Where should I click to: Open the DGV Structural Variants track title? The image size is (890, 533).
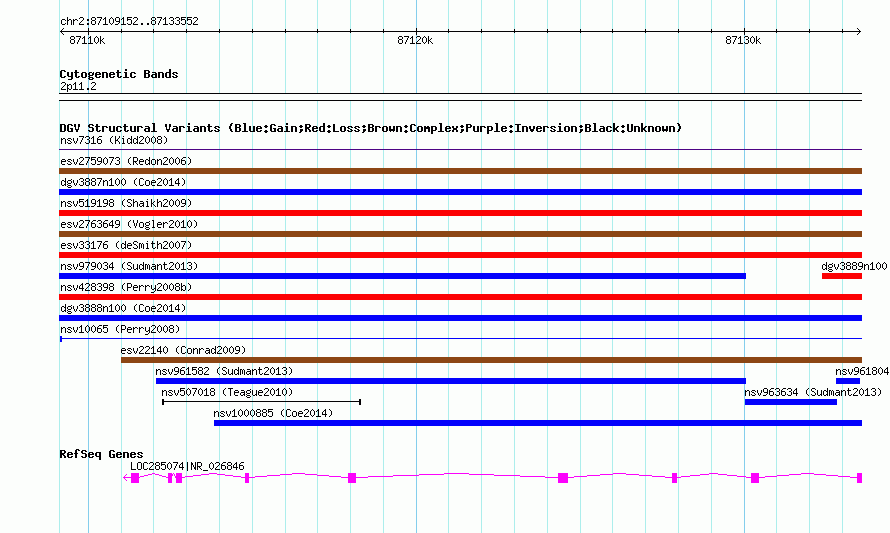click(x=371, y=128)
